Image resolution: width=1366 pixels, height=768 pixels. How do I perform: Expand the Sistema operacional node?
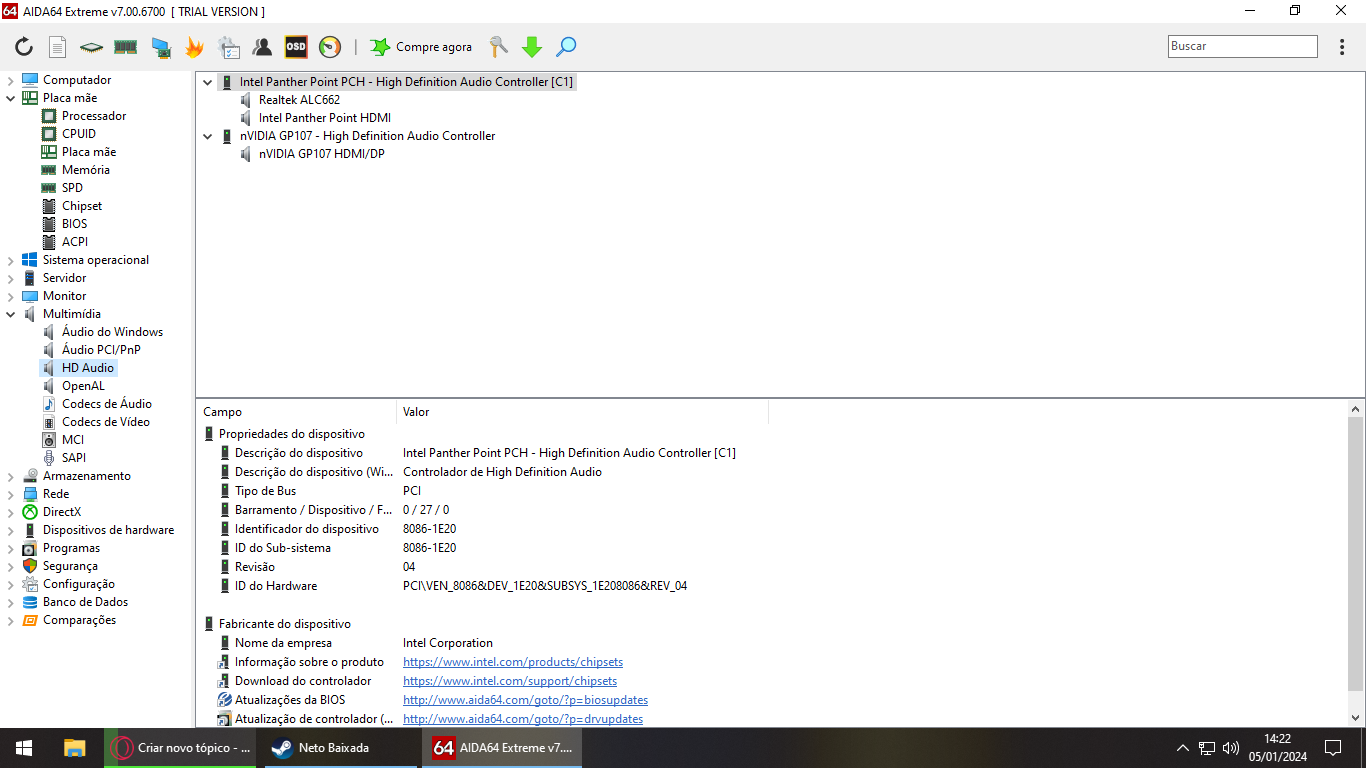pyautogui.click(x=10, y=260)
